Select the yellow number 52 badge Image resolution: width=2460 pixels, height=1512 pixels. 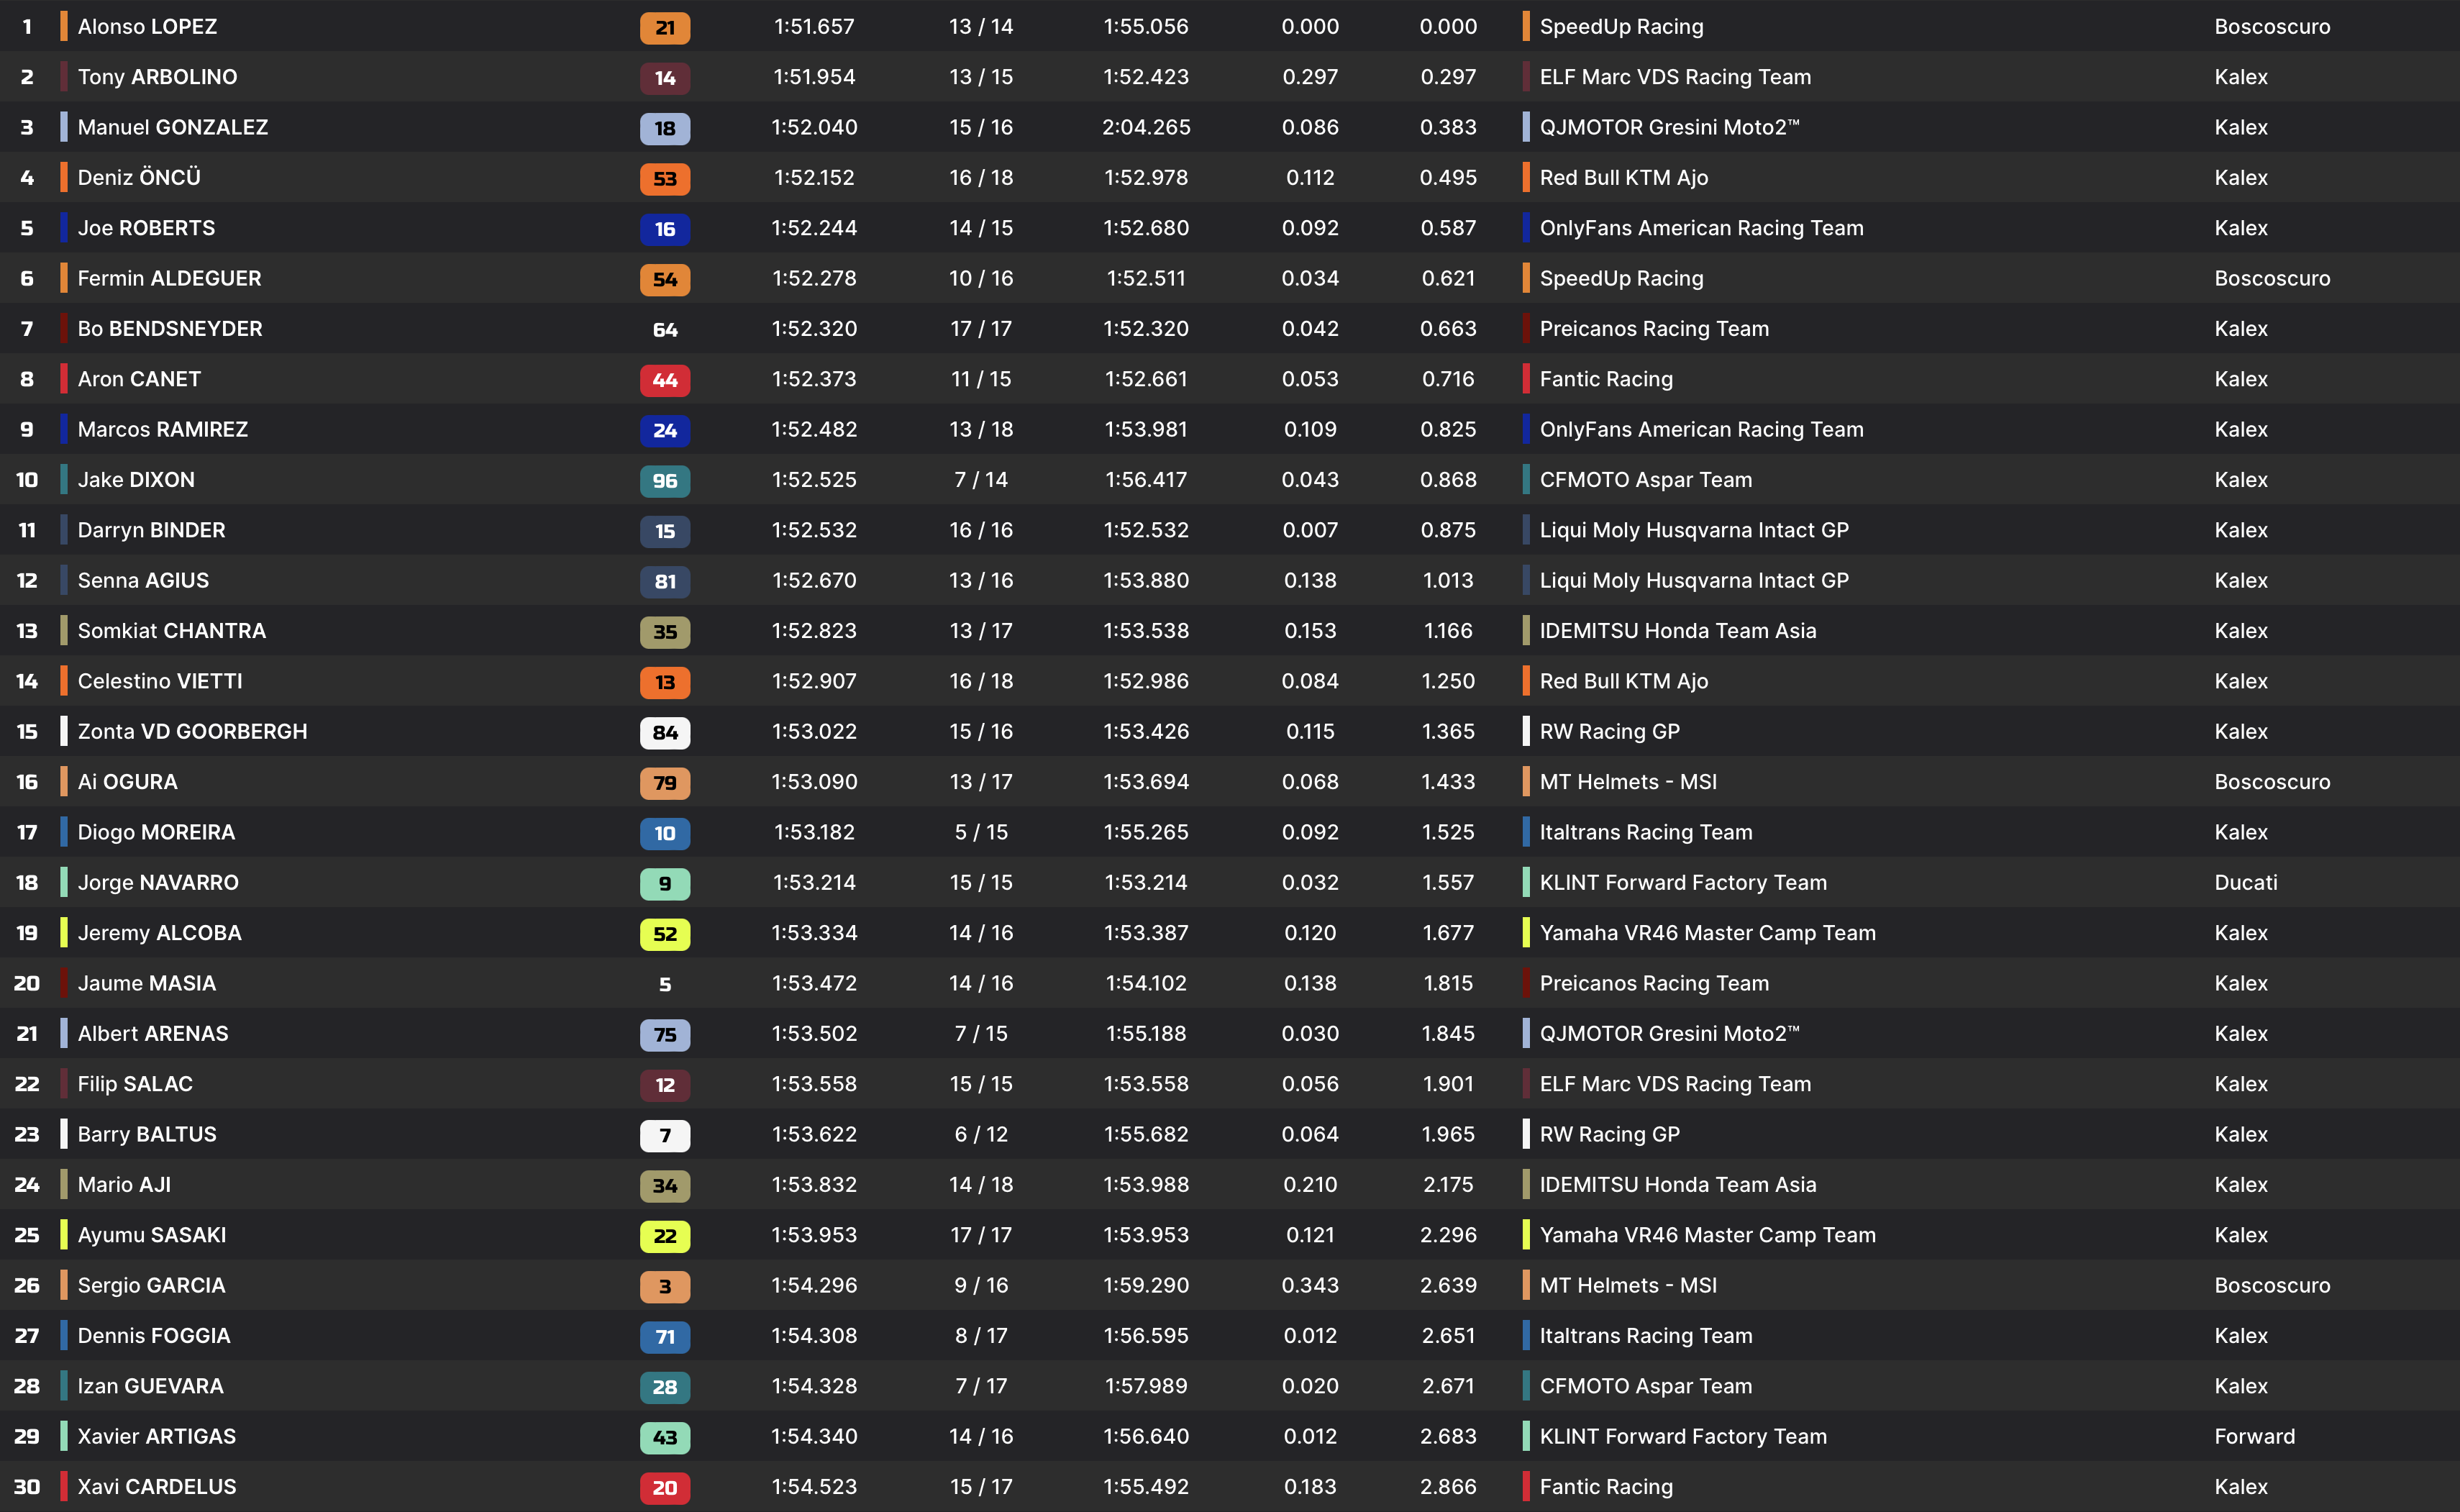665,934
